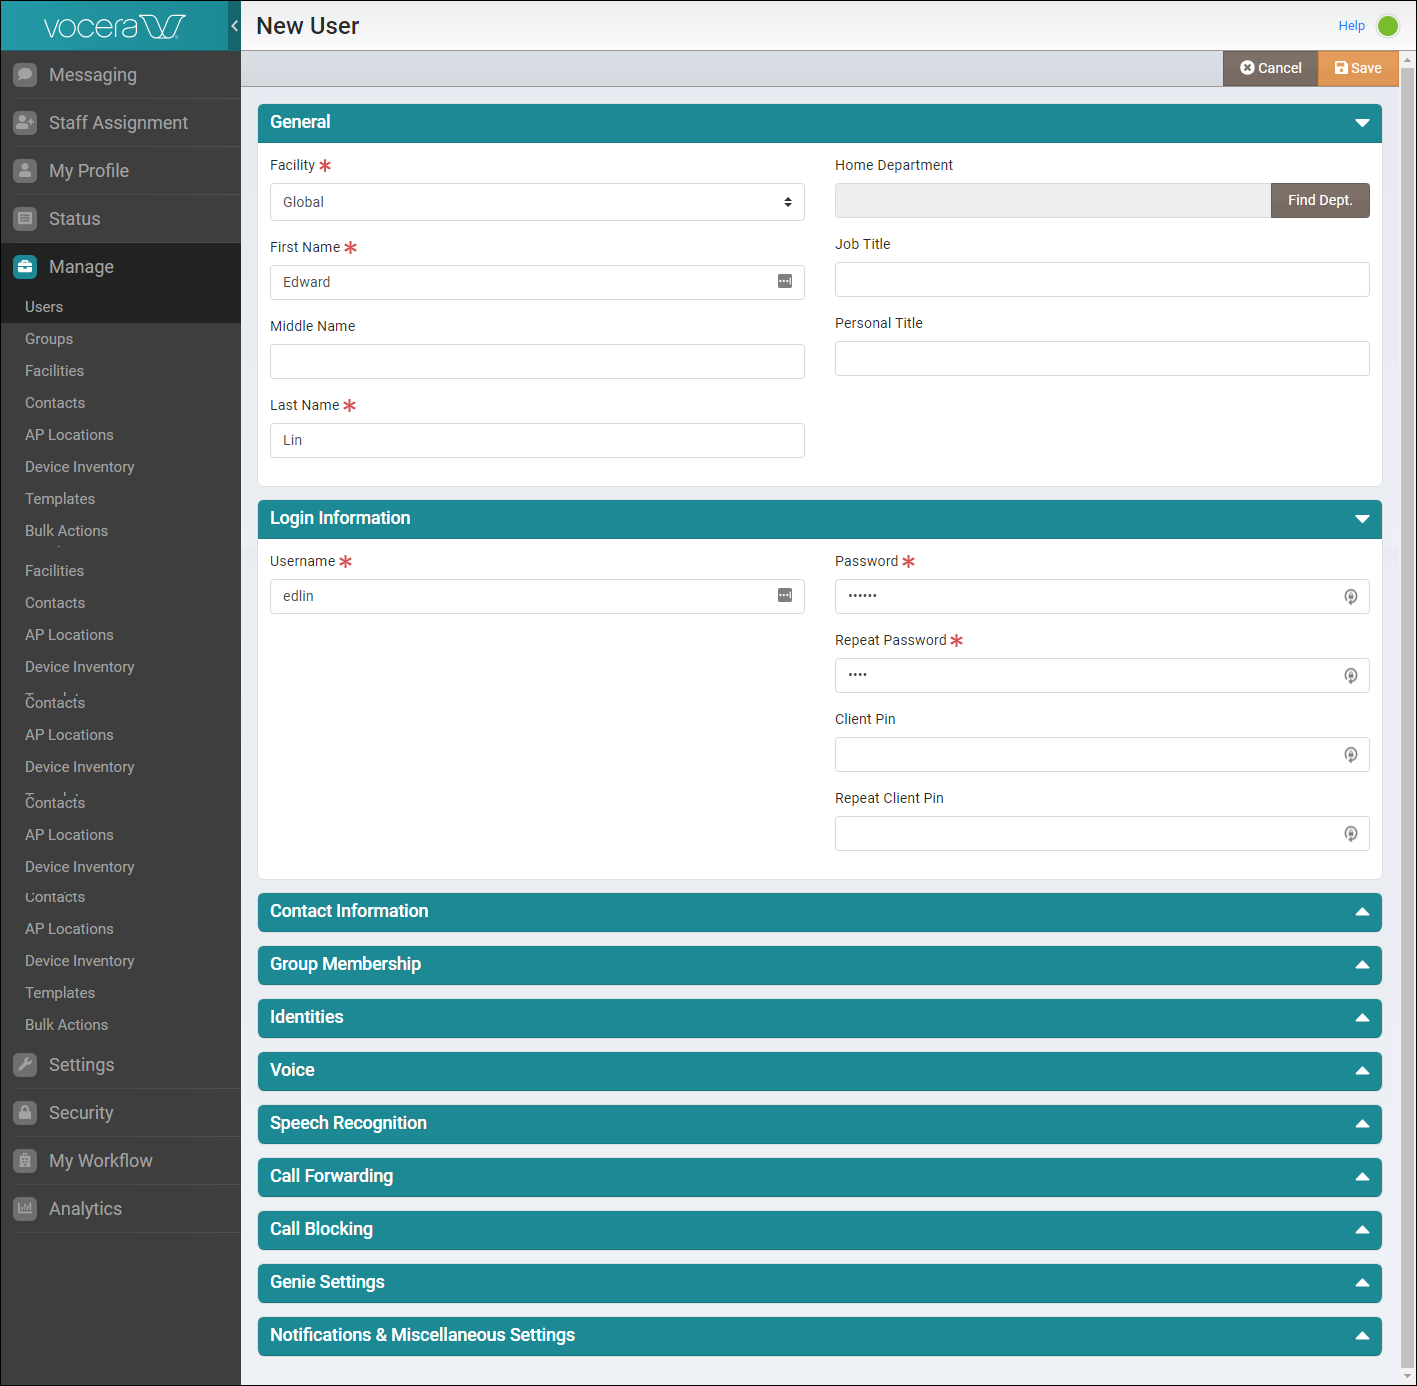Click the green status indicator circle

click(x=1388, y=26)
